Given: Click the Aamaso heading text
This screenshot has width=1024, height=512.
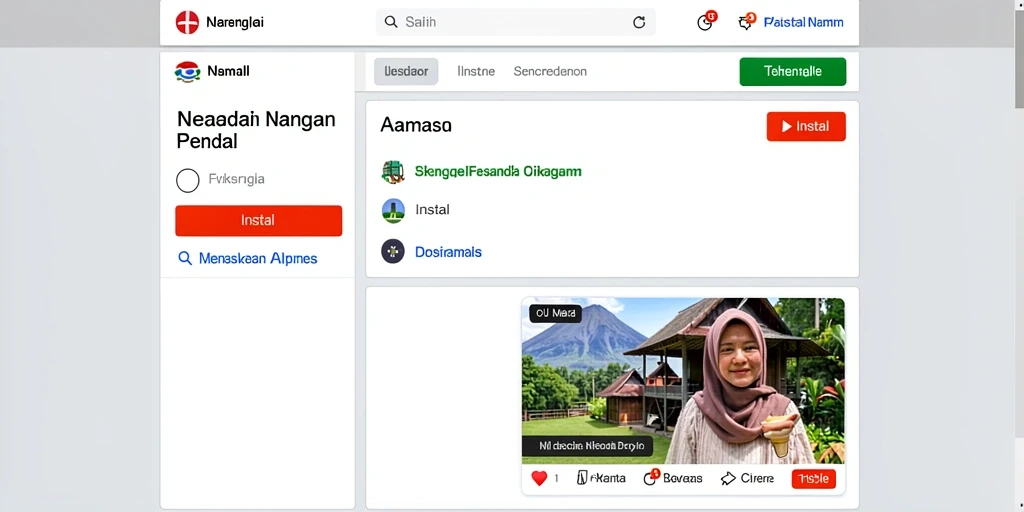Looking at the screenshot, I should tap(416, 125).
